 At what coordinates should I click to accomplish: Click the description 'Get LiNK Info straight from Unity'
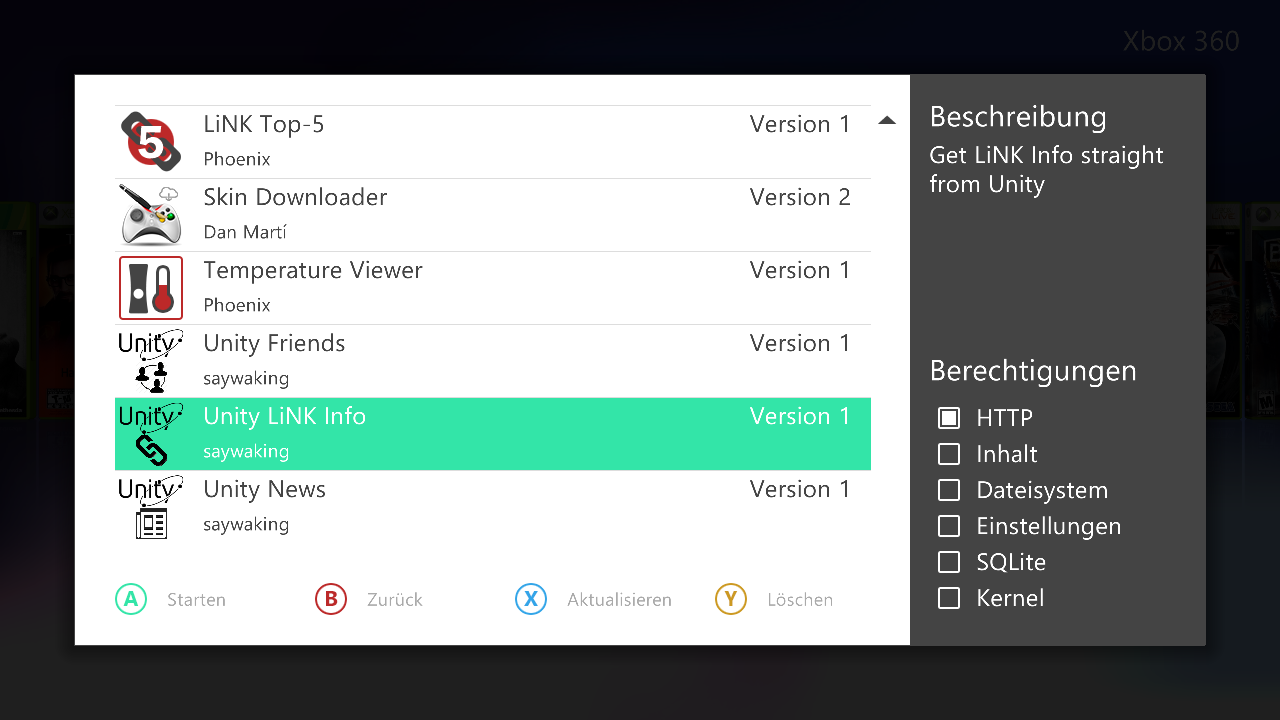point(1047,170)
